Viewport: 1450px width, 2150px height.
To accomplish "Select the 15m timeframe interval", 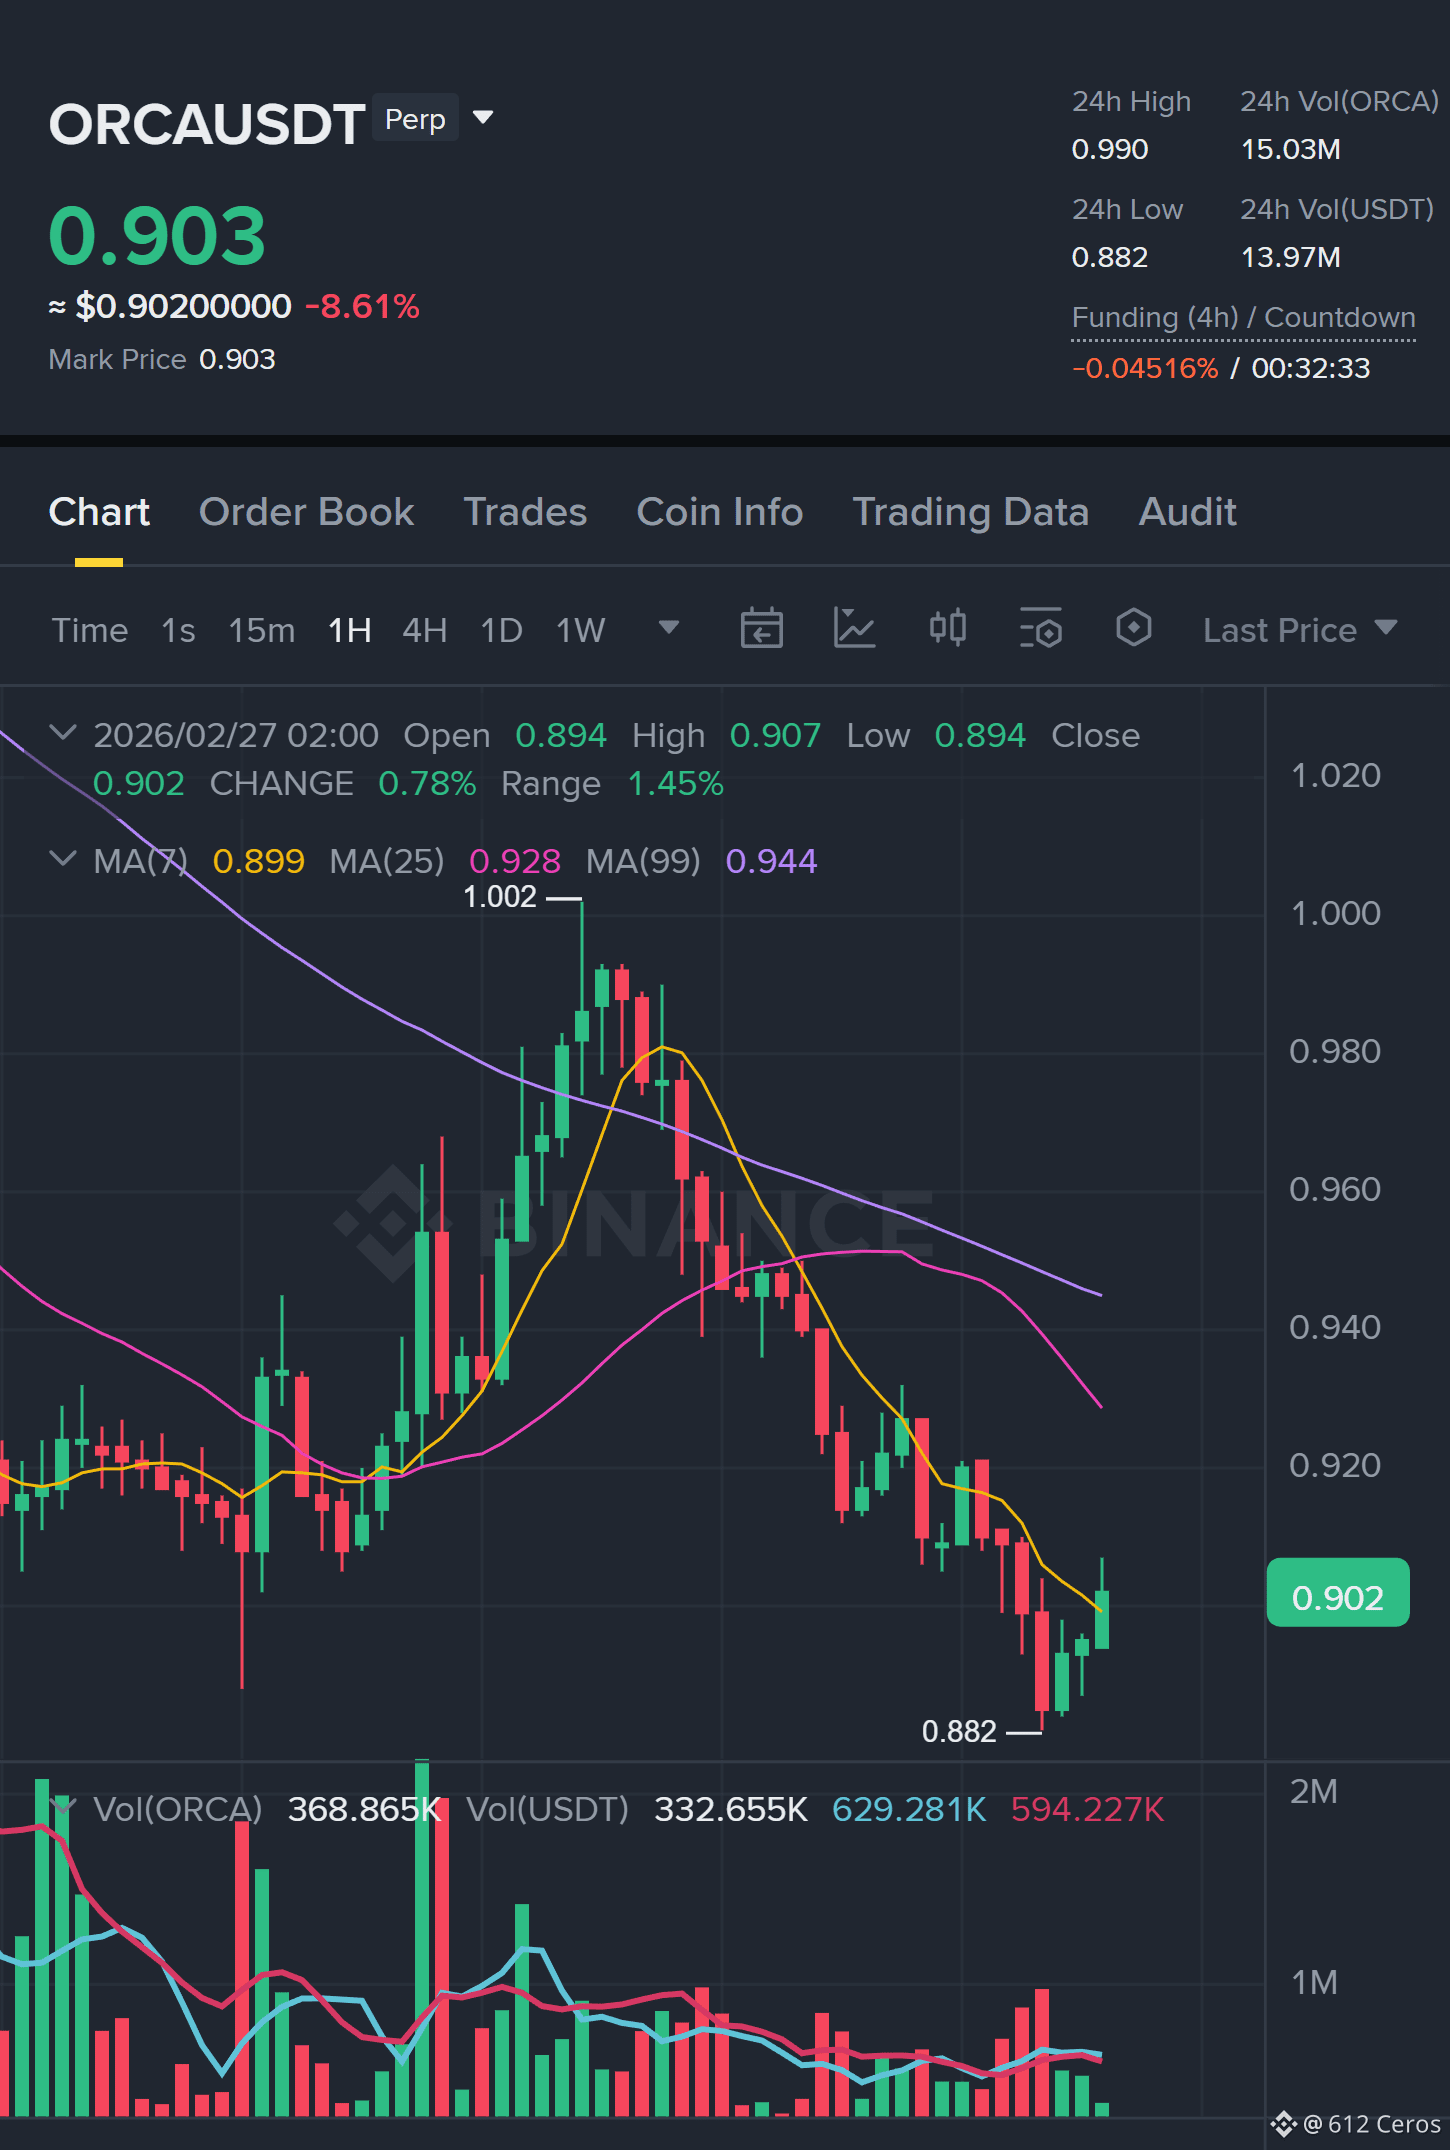I will coord(261,631).
